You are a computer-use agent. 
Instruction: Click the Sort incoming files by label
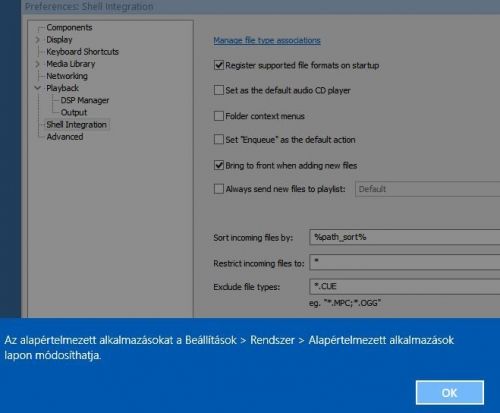[253, 238]
